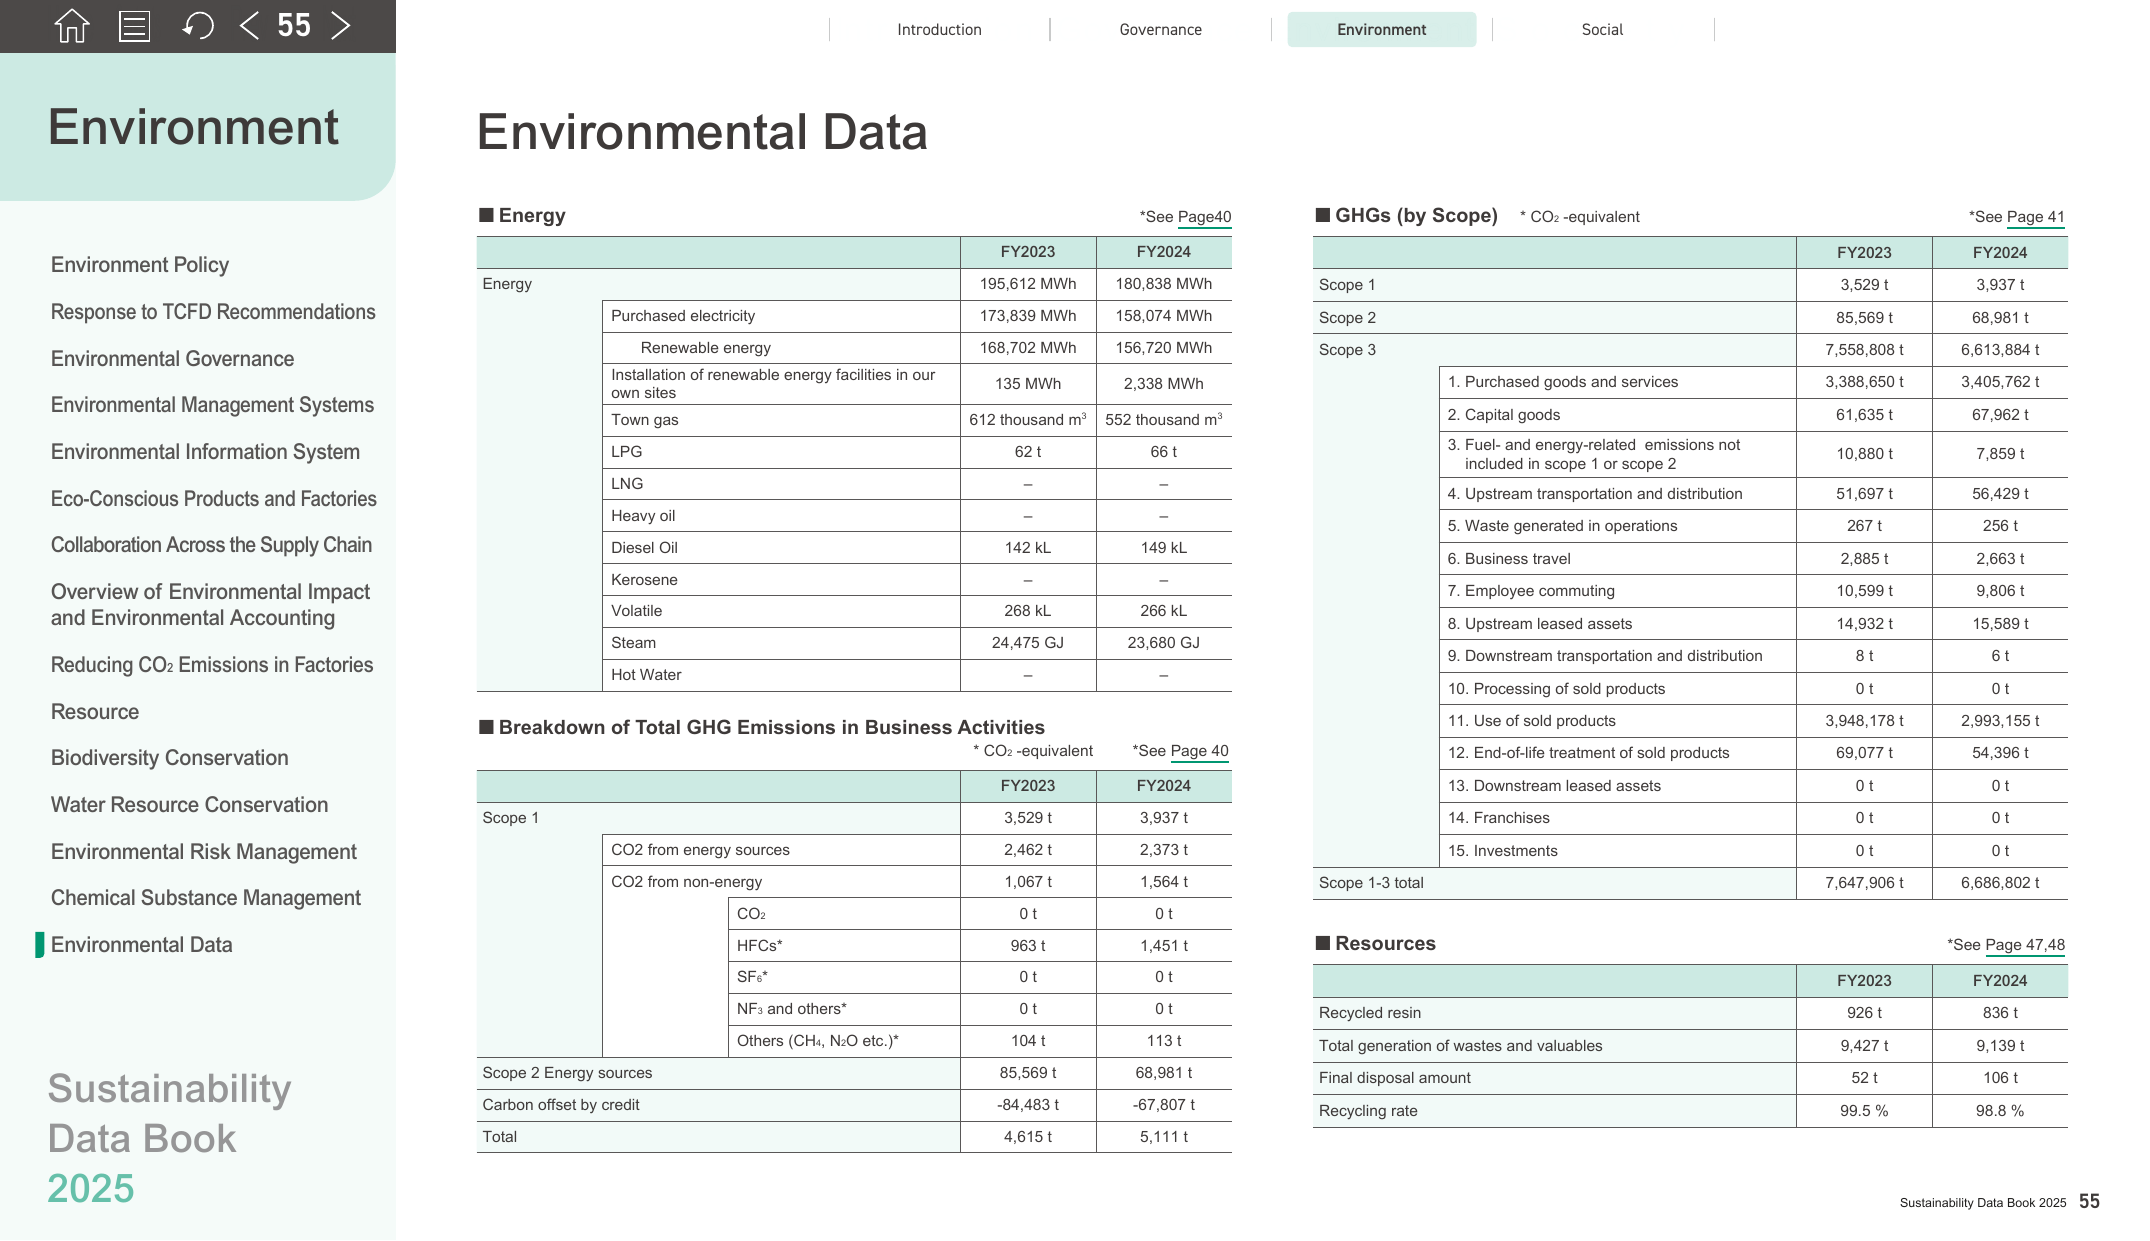The height and width of the screenshot is (1241, 2150).
Task: Go to the home page icon
Action: [x=71, y=26]
